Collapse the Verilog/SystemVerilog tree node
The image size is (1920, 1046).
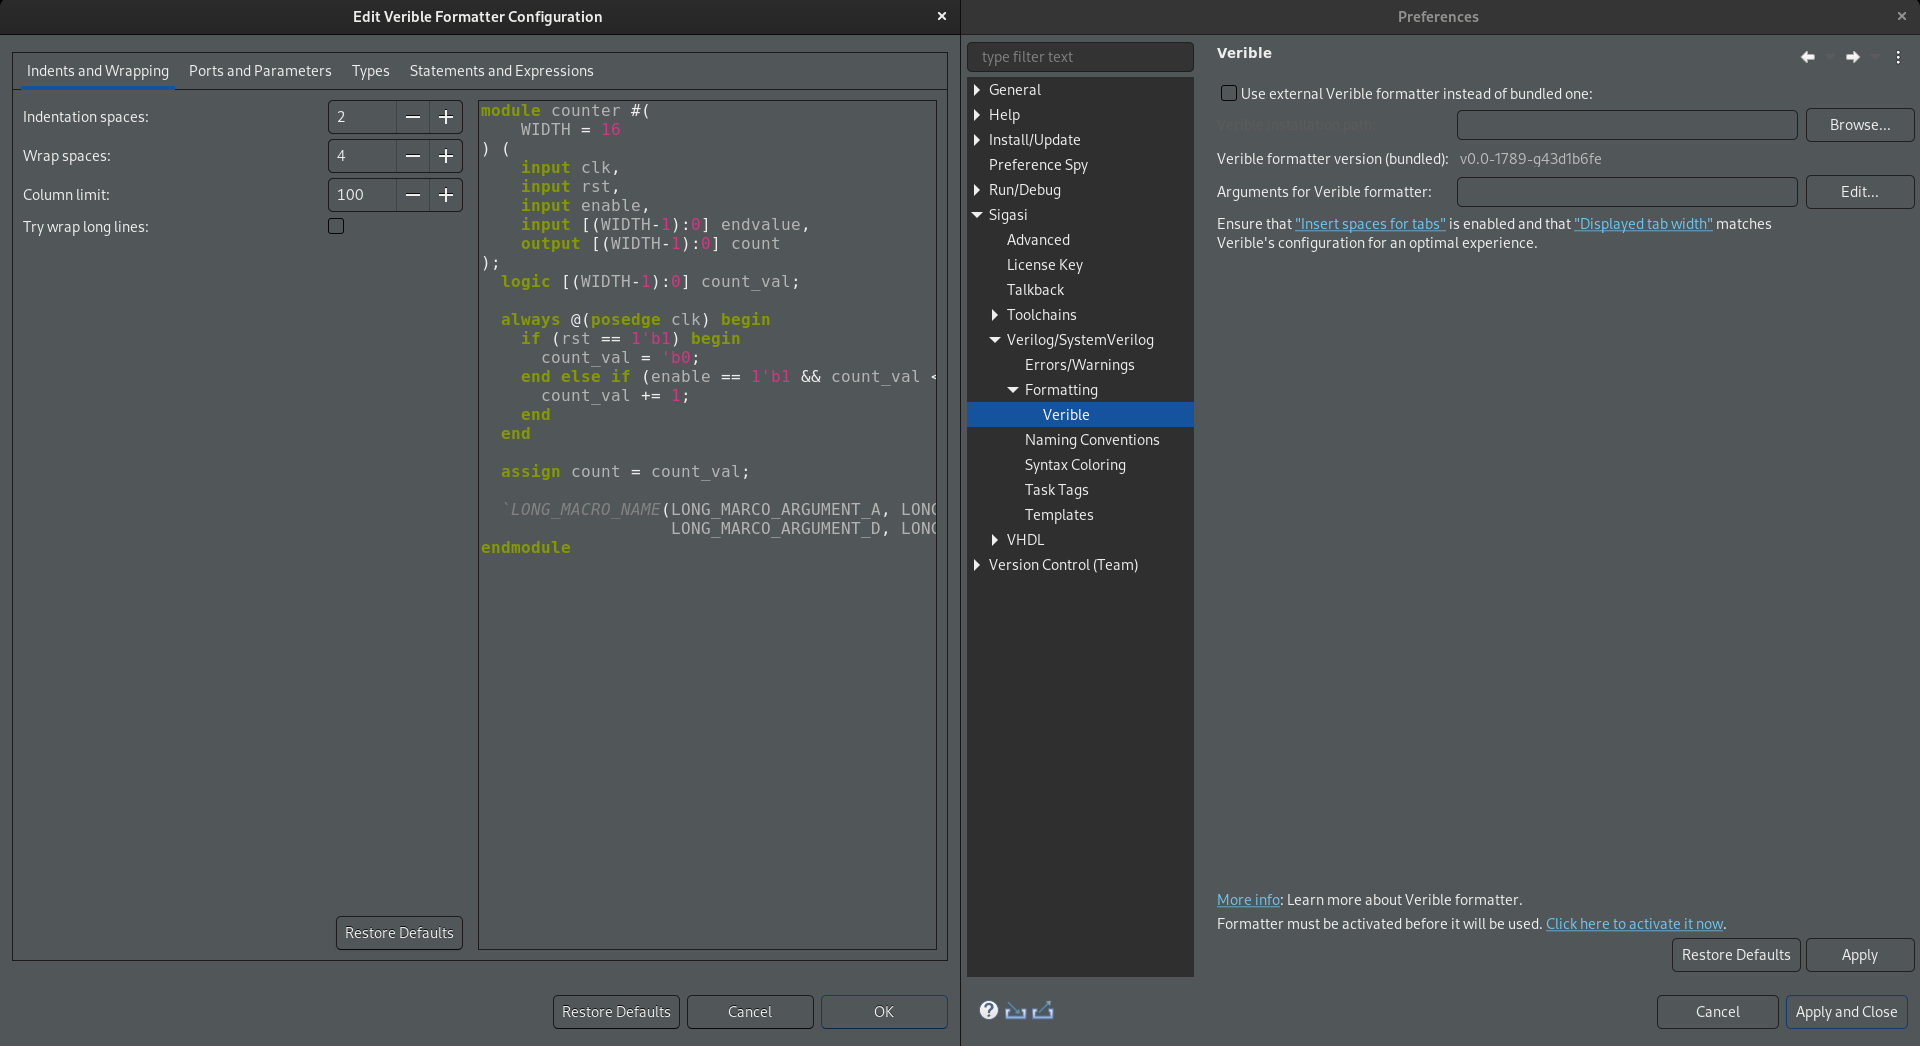tap(995, 340)
